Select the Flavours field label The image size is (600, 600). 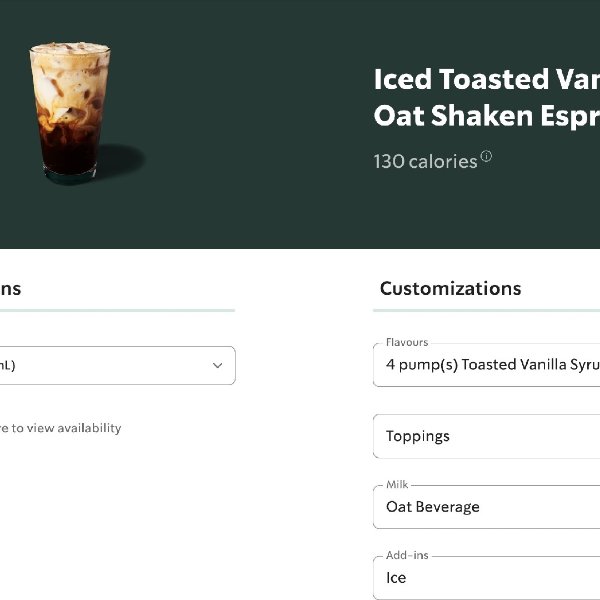407,342
